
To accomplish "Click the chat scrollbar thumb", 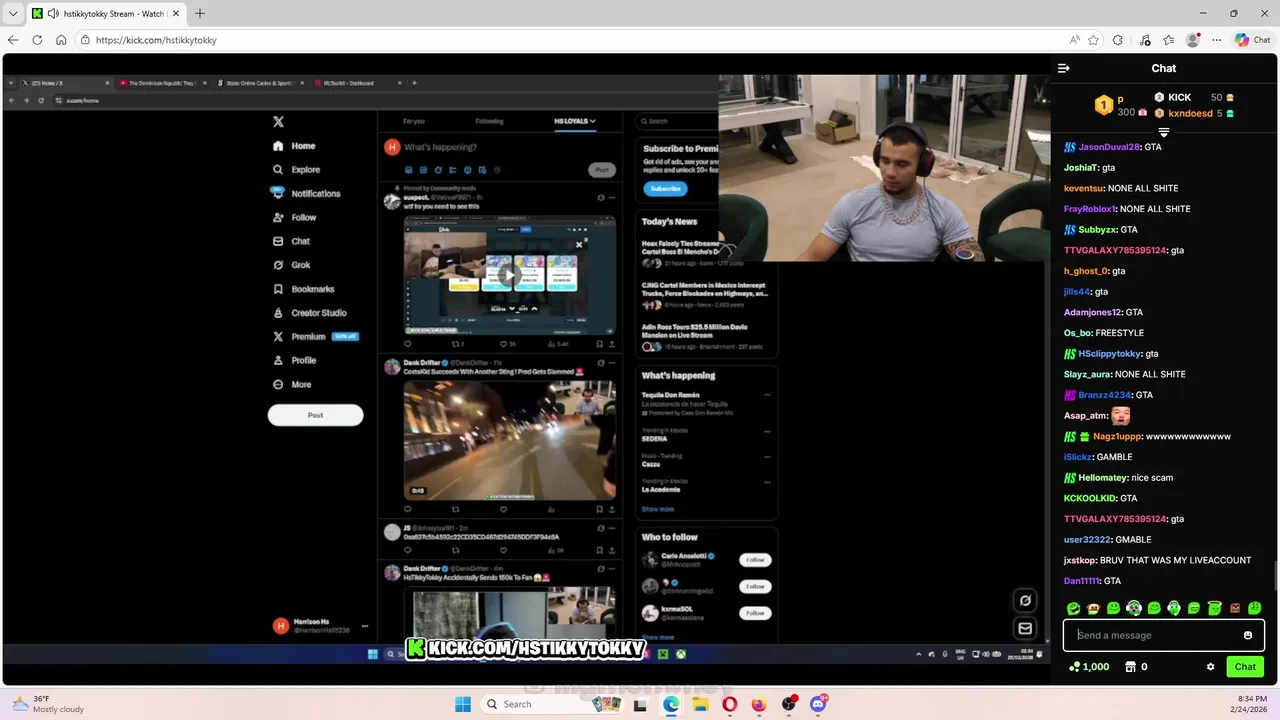I will click(x=1275, y=576).
